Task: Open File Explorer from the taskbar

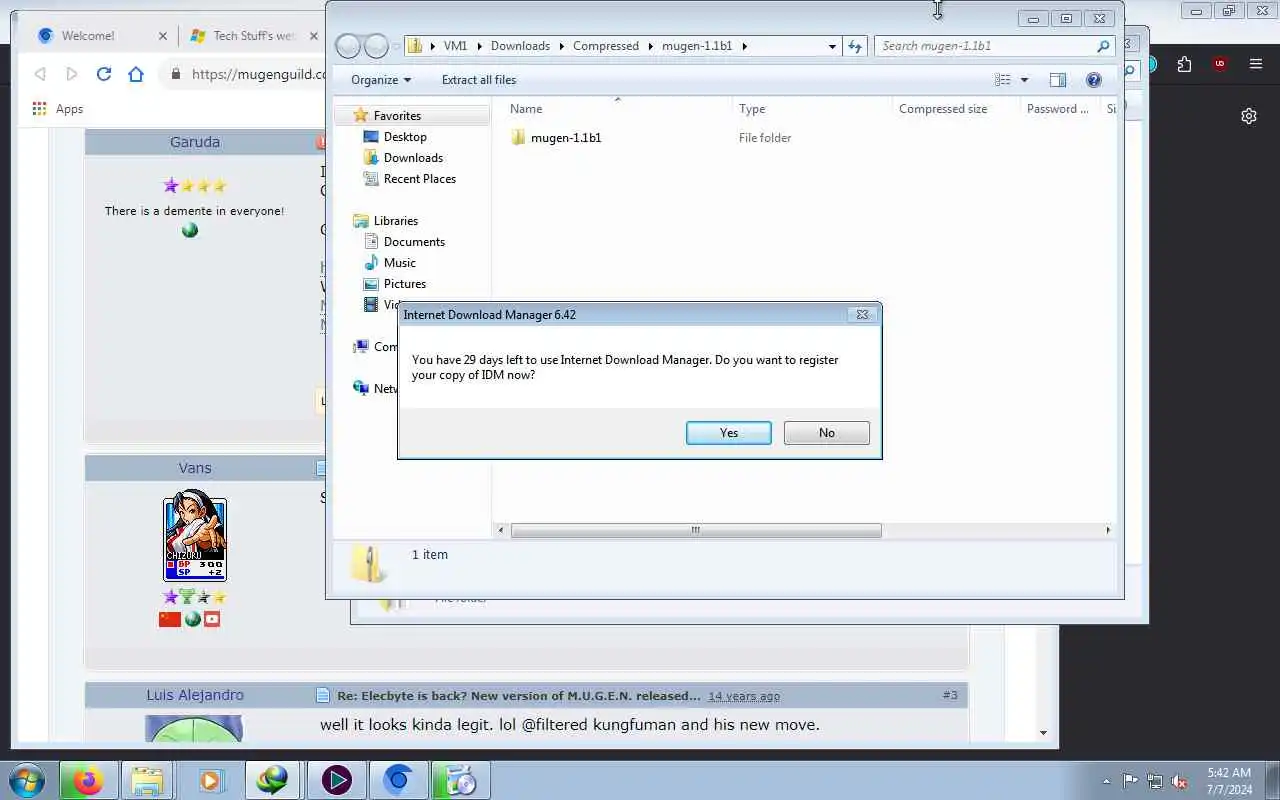Action: coord(147,780)
